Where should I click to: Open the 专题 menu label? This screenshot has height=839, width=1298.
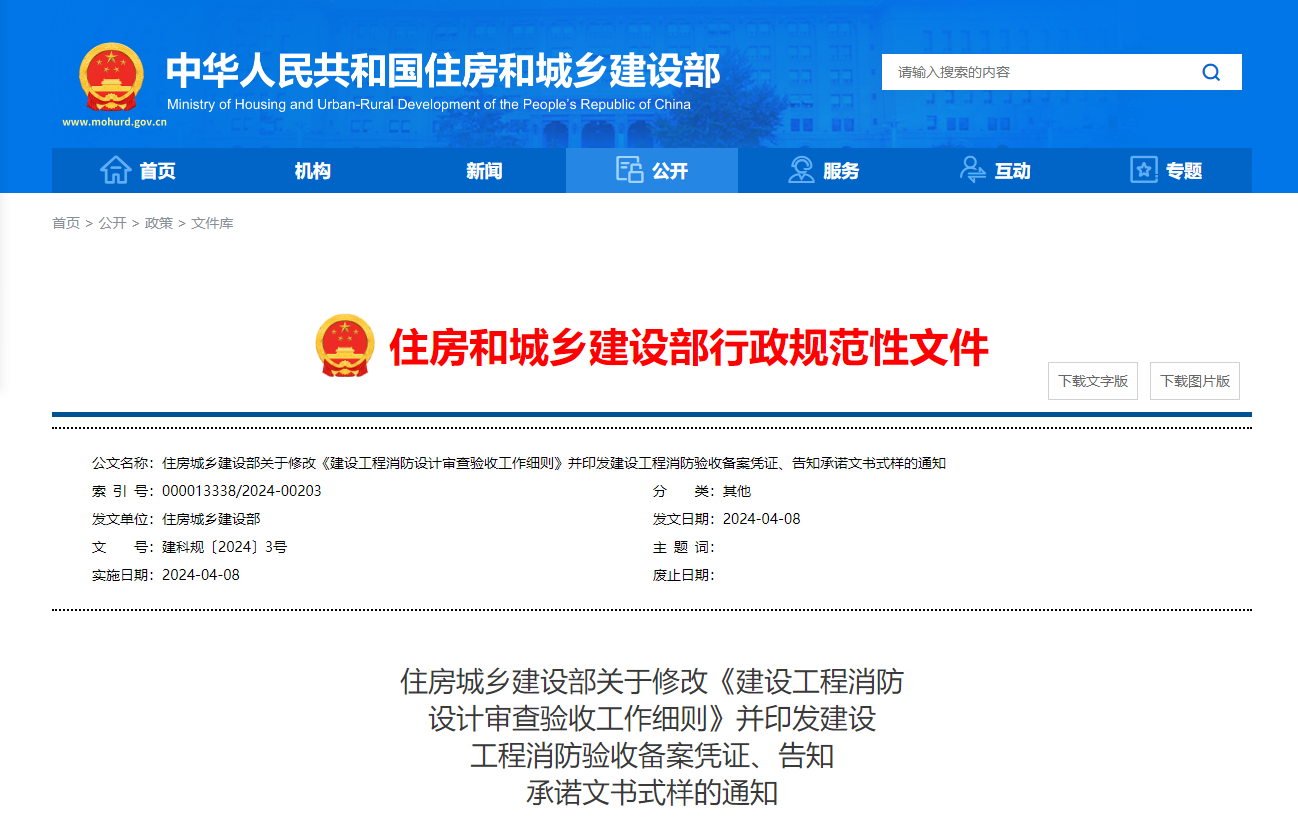pyautogui.click(x=1184, y=171)
